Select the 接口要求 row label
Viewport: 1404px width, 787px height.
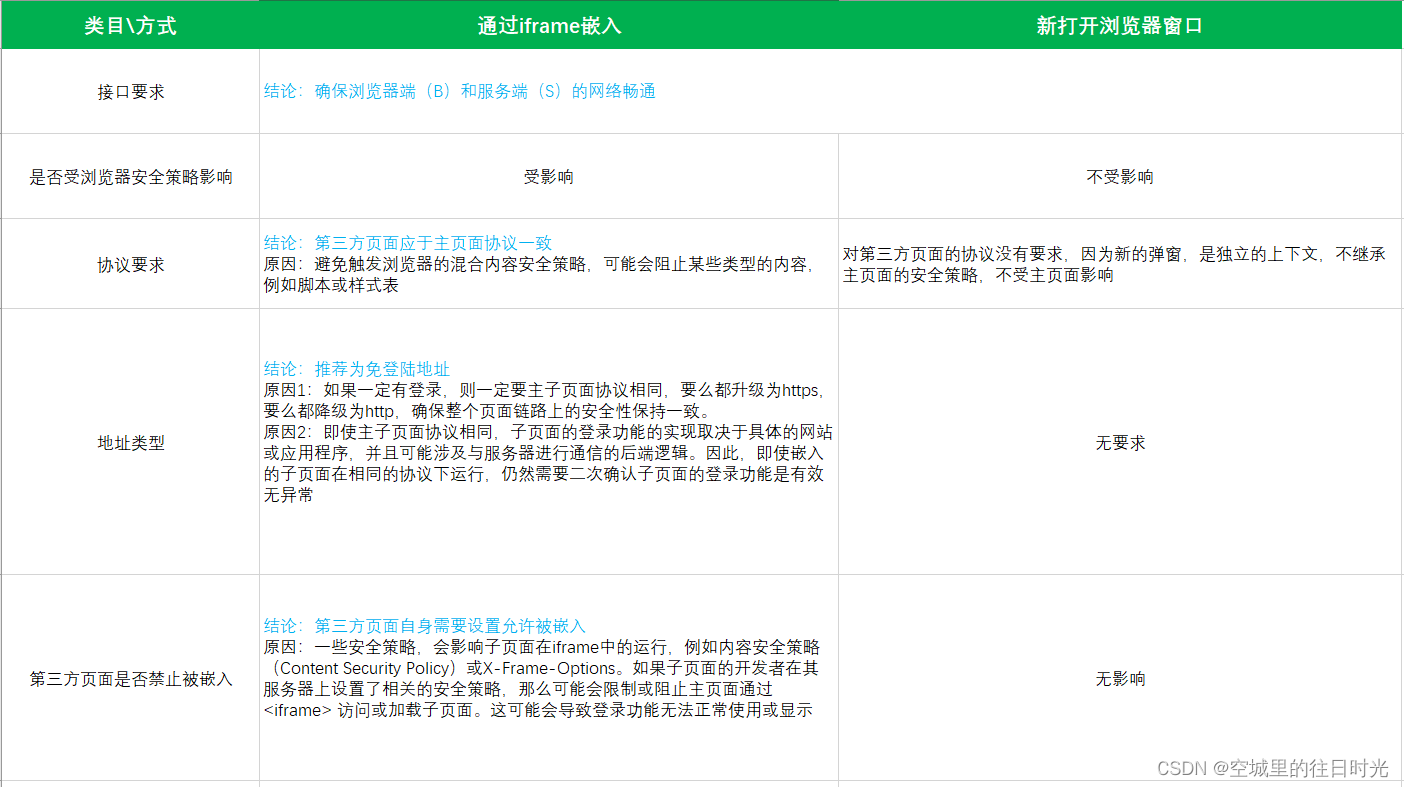[131, 92]
